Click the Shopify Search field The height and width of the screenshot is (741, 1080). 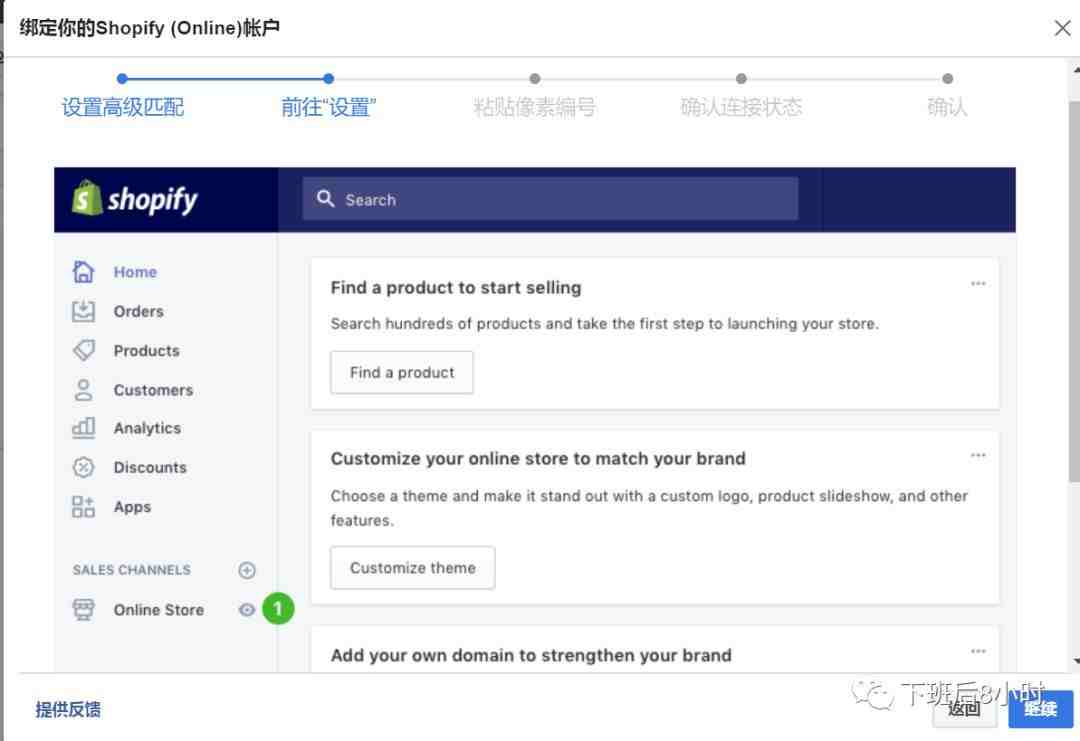click(x=550, y=199)
